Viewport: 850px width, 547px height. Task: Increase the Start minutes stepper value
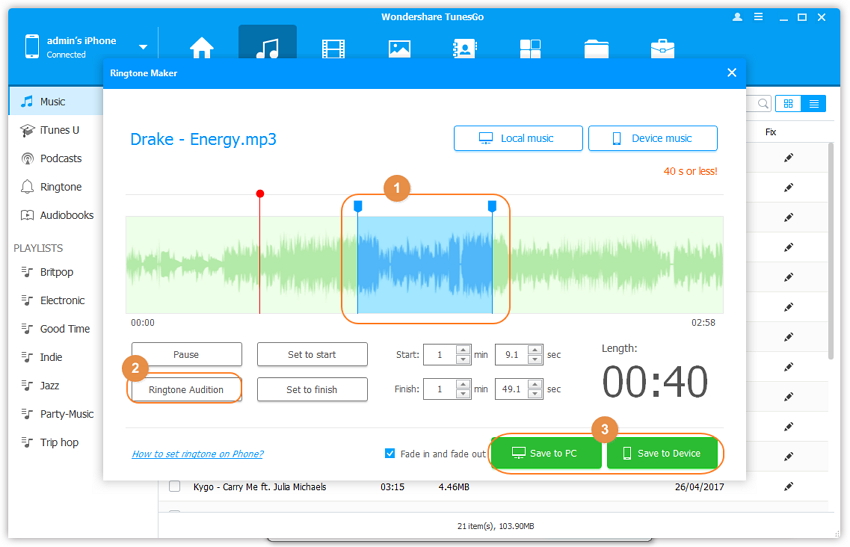click(x=463, y=350)
